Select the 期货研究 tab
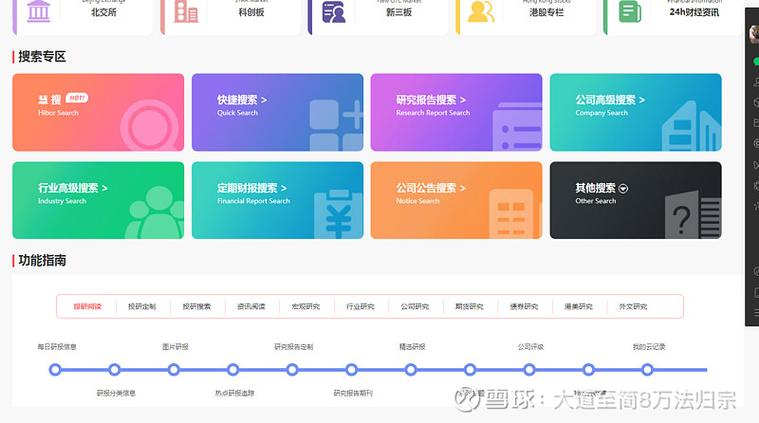The height and width of the screenshot is (423, 759). [x=469, y=306]
